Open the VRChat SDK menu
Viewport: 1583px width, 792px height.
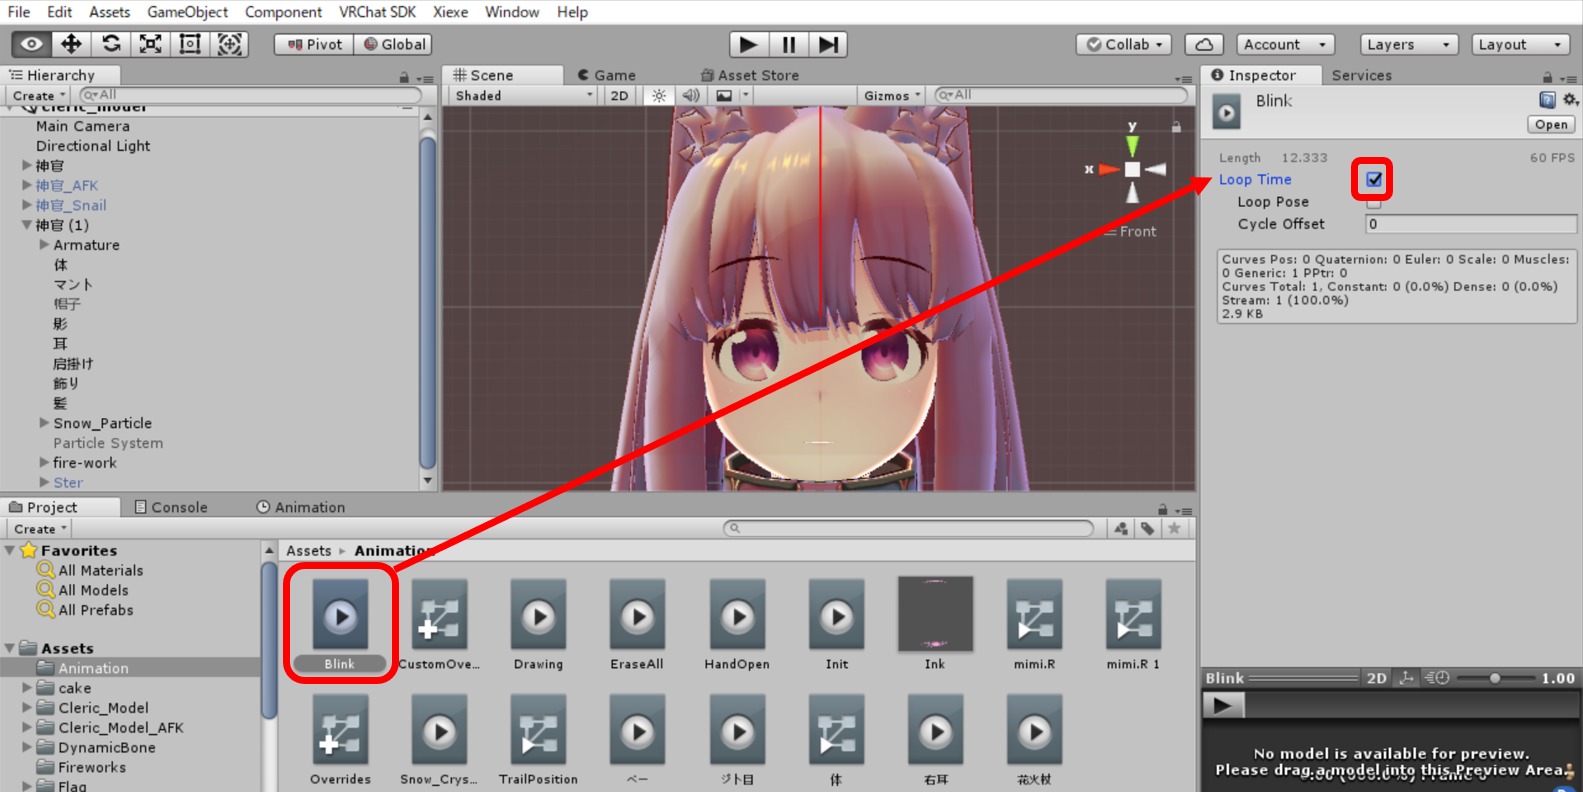377,12
